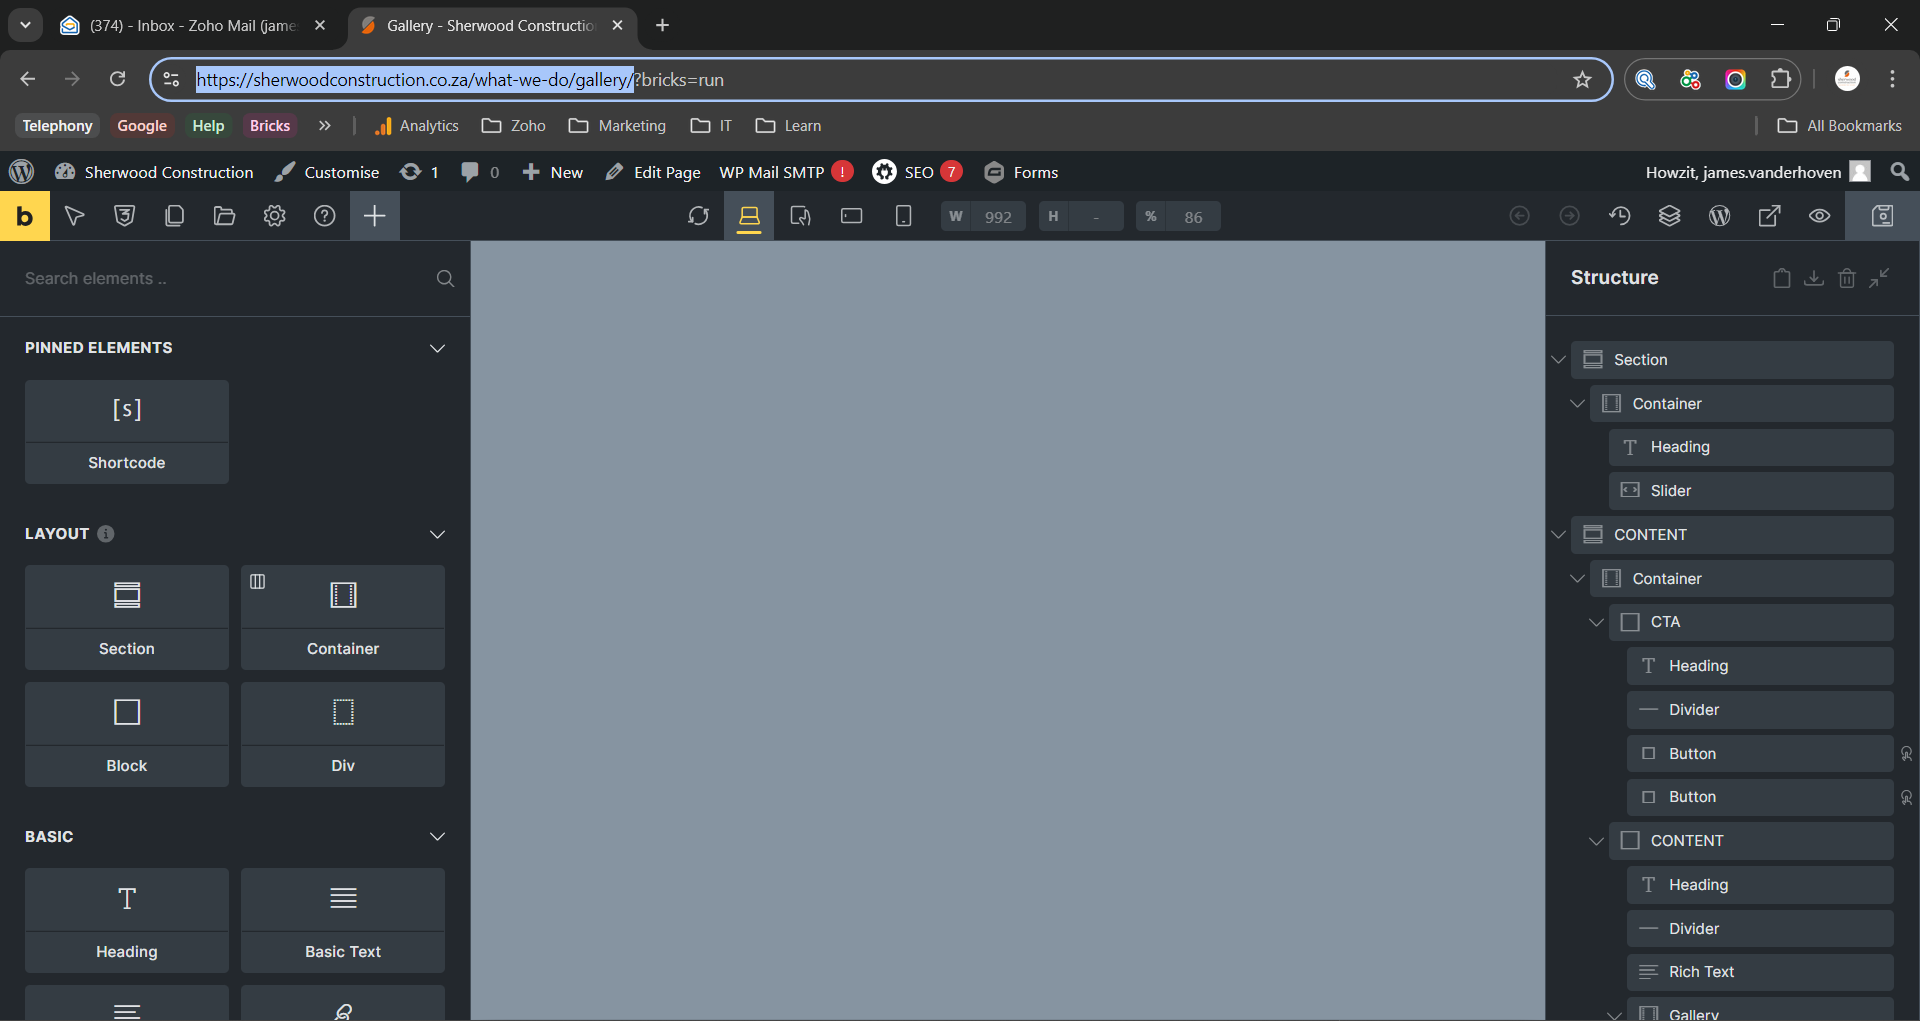Select the mobile portrait breakpoint icon

pos(903,216)
